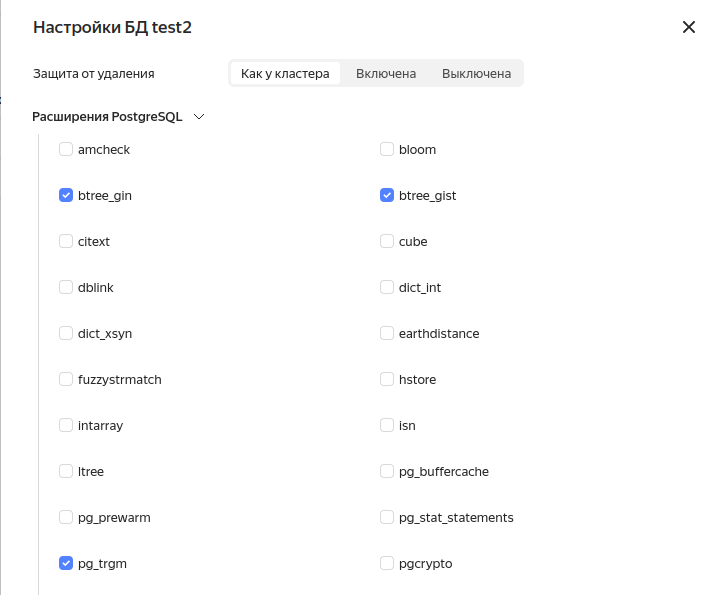Turn on the dblink extension

pos(66,288)
